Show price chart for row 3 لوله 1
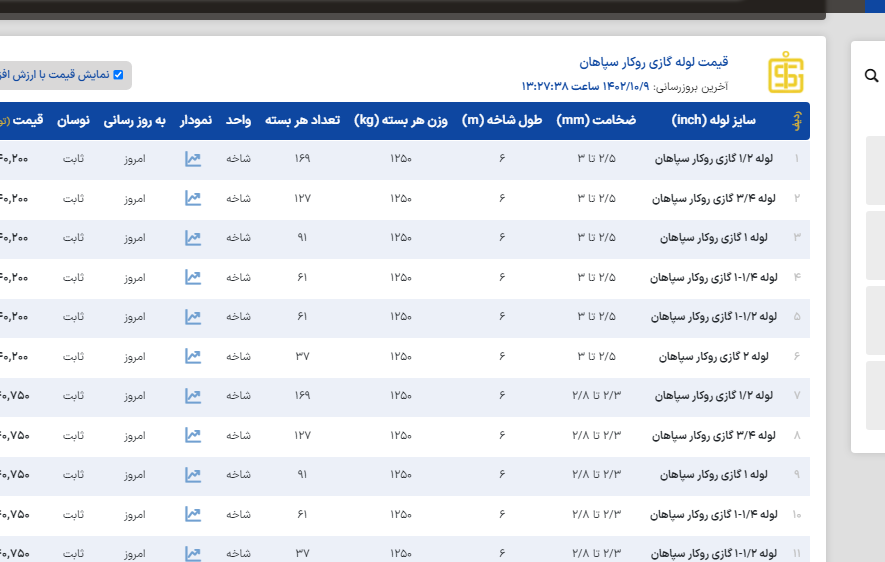Image resolution: width=885 pixels, height=562 pixels. 193,238
